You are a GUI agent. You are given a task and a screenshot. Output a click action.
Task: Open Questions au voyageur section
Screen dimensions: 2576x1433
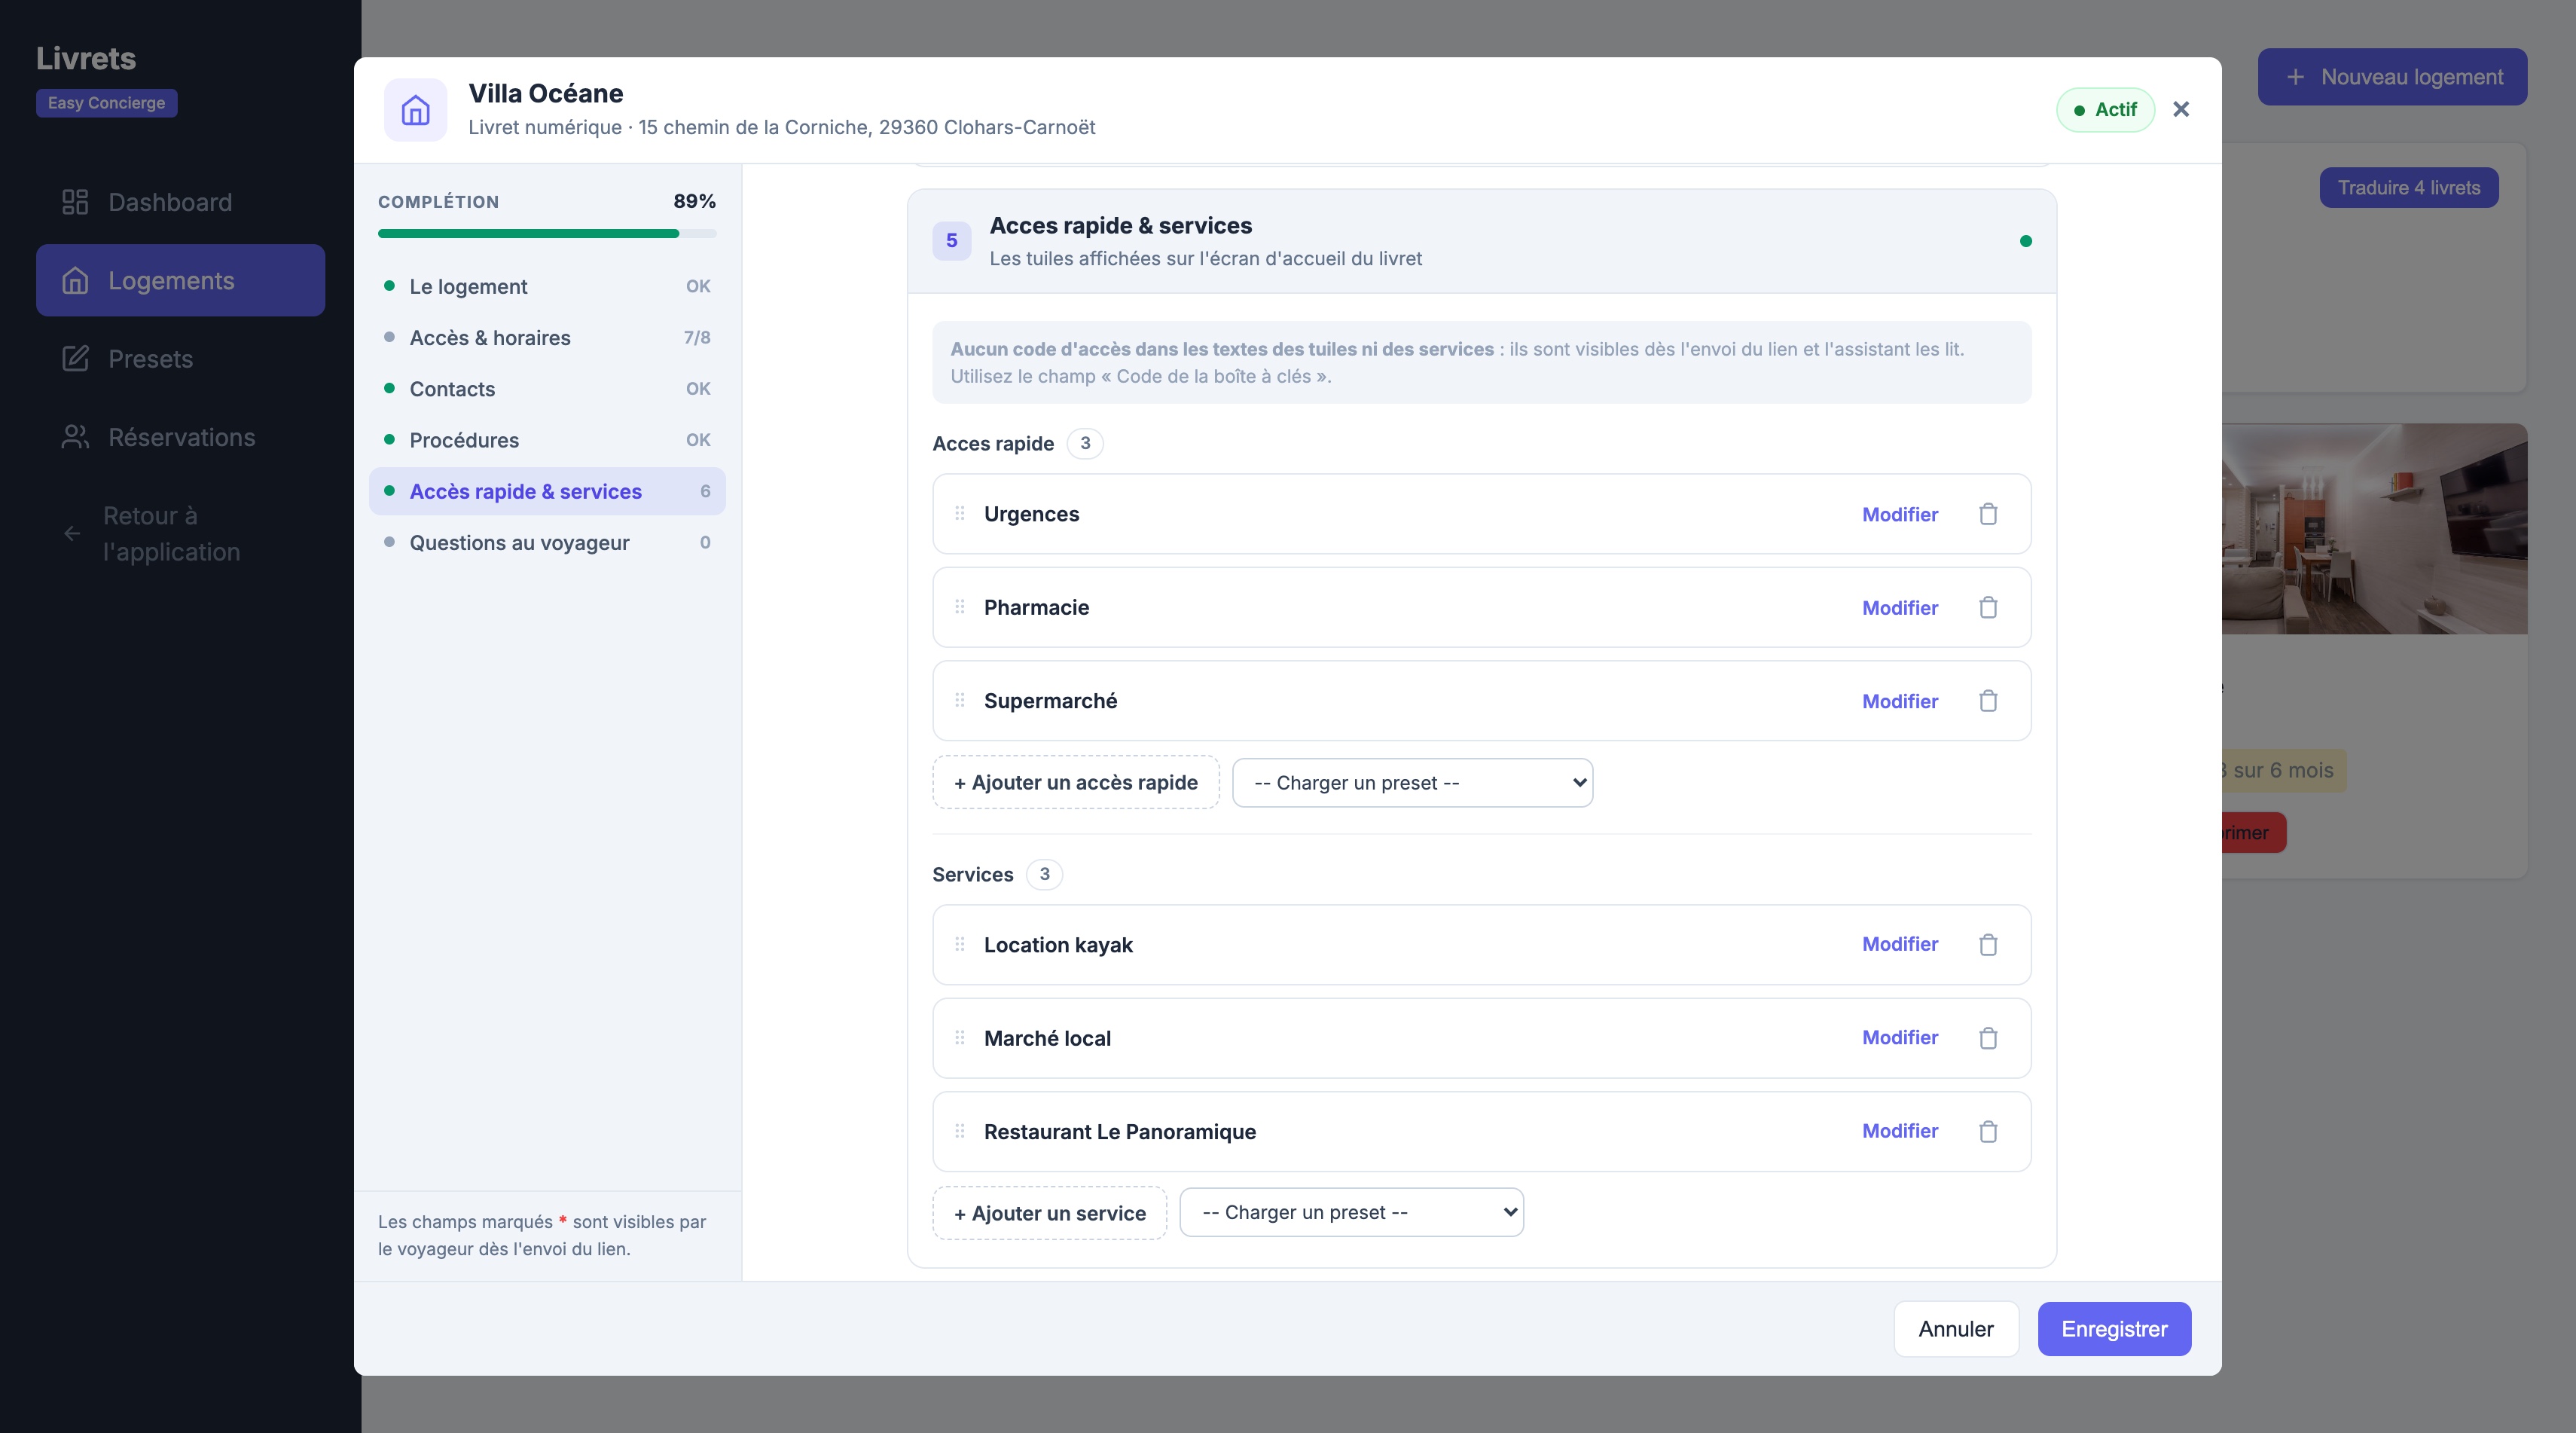[547, 543]
